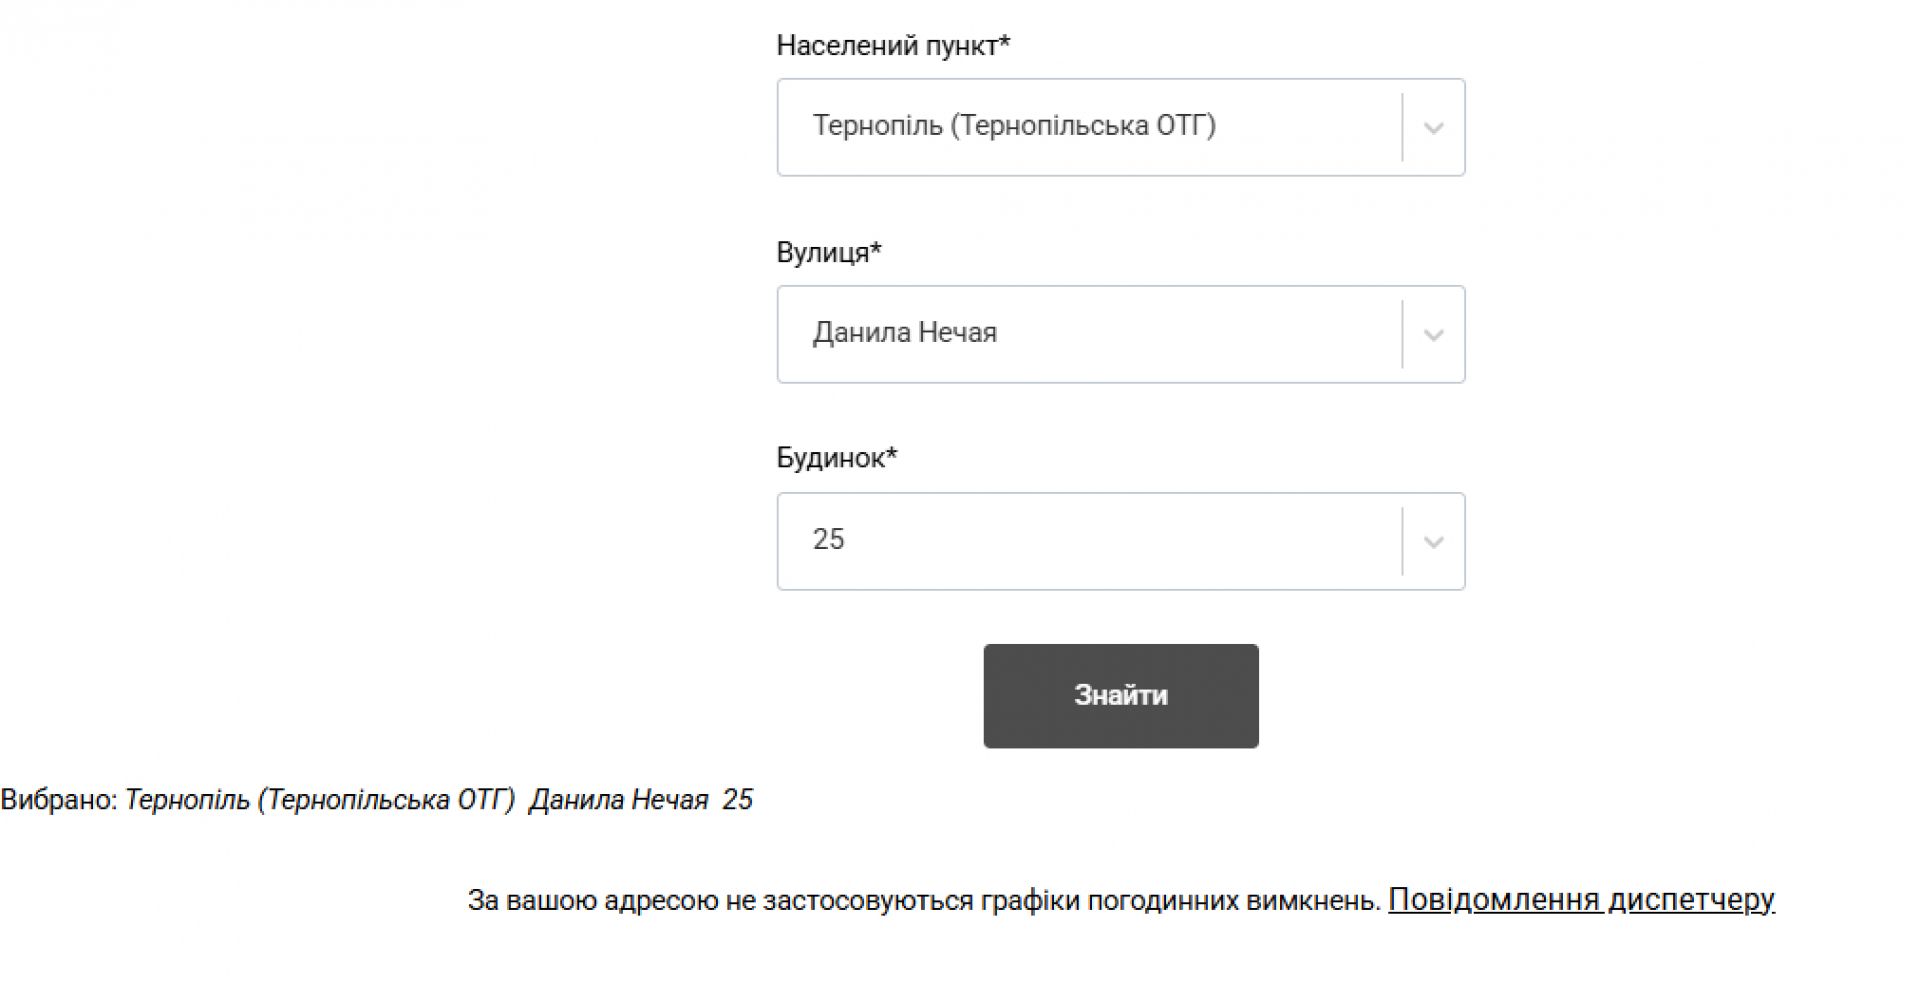Open the street dropdown showing Данила Нечая
The width and height of the screenshot is (1920, 984).
point(1090,334)
